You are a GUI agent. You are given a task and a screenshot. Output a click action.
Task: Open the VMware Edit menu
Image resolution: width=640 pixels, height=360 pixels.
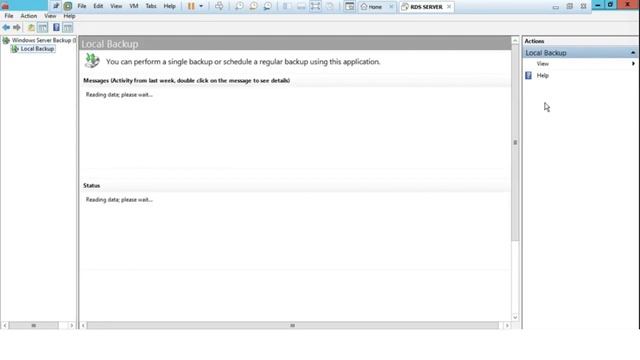point(98,6)
